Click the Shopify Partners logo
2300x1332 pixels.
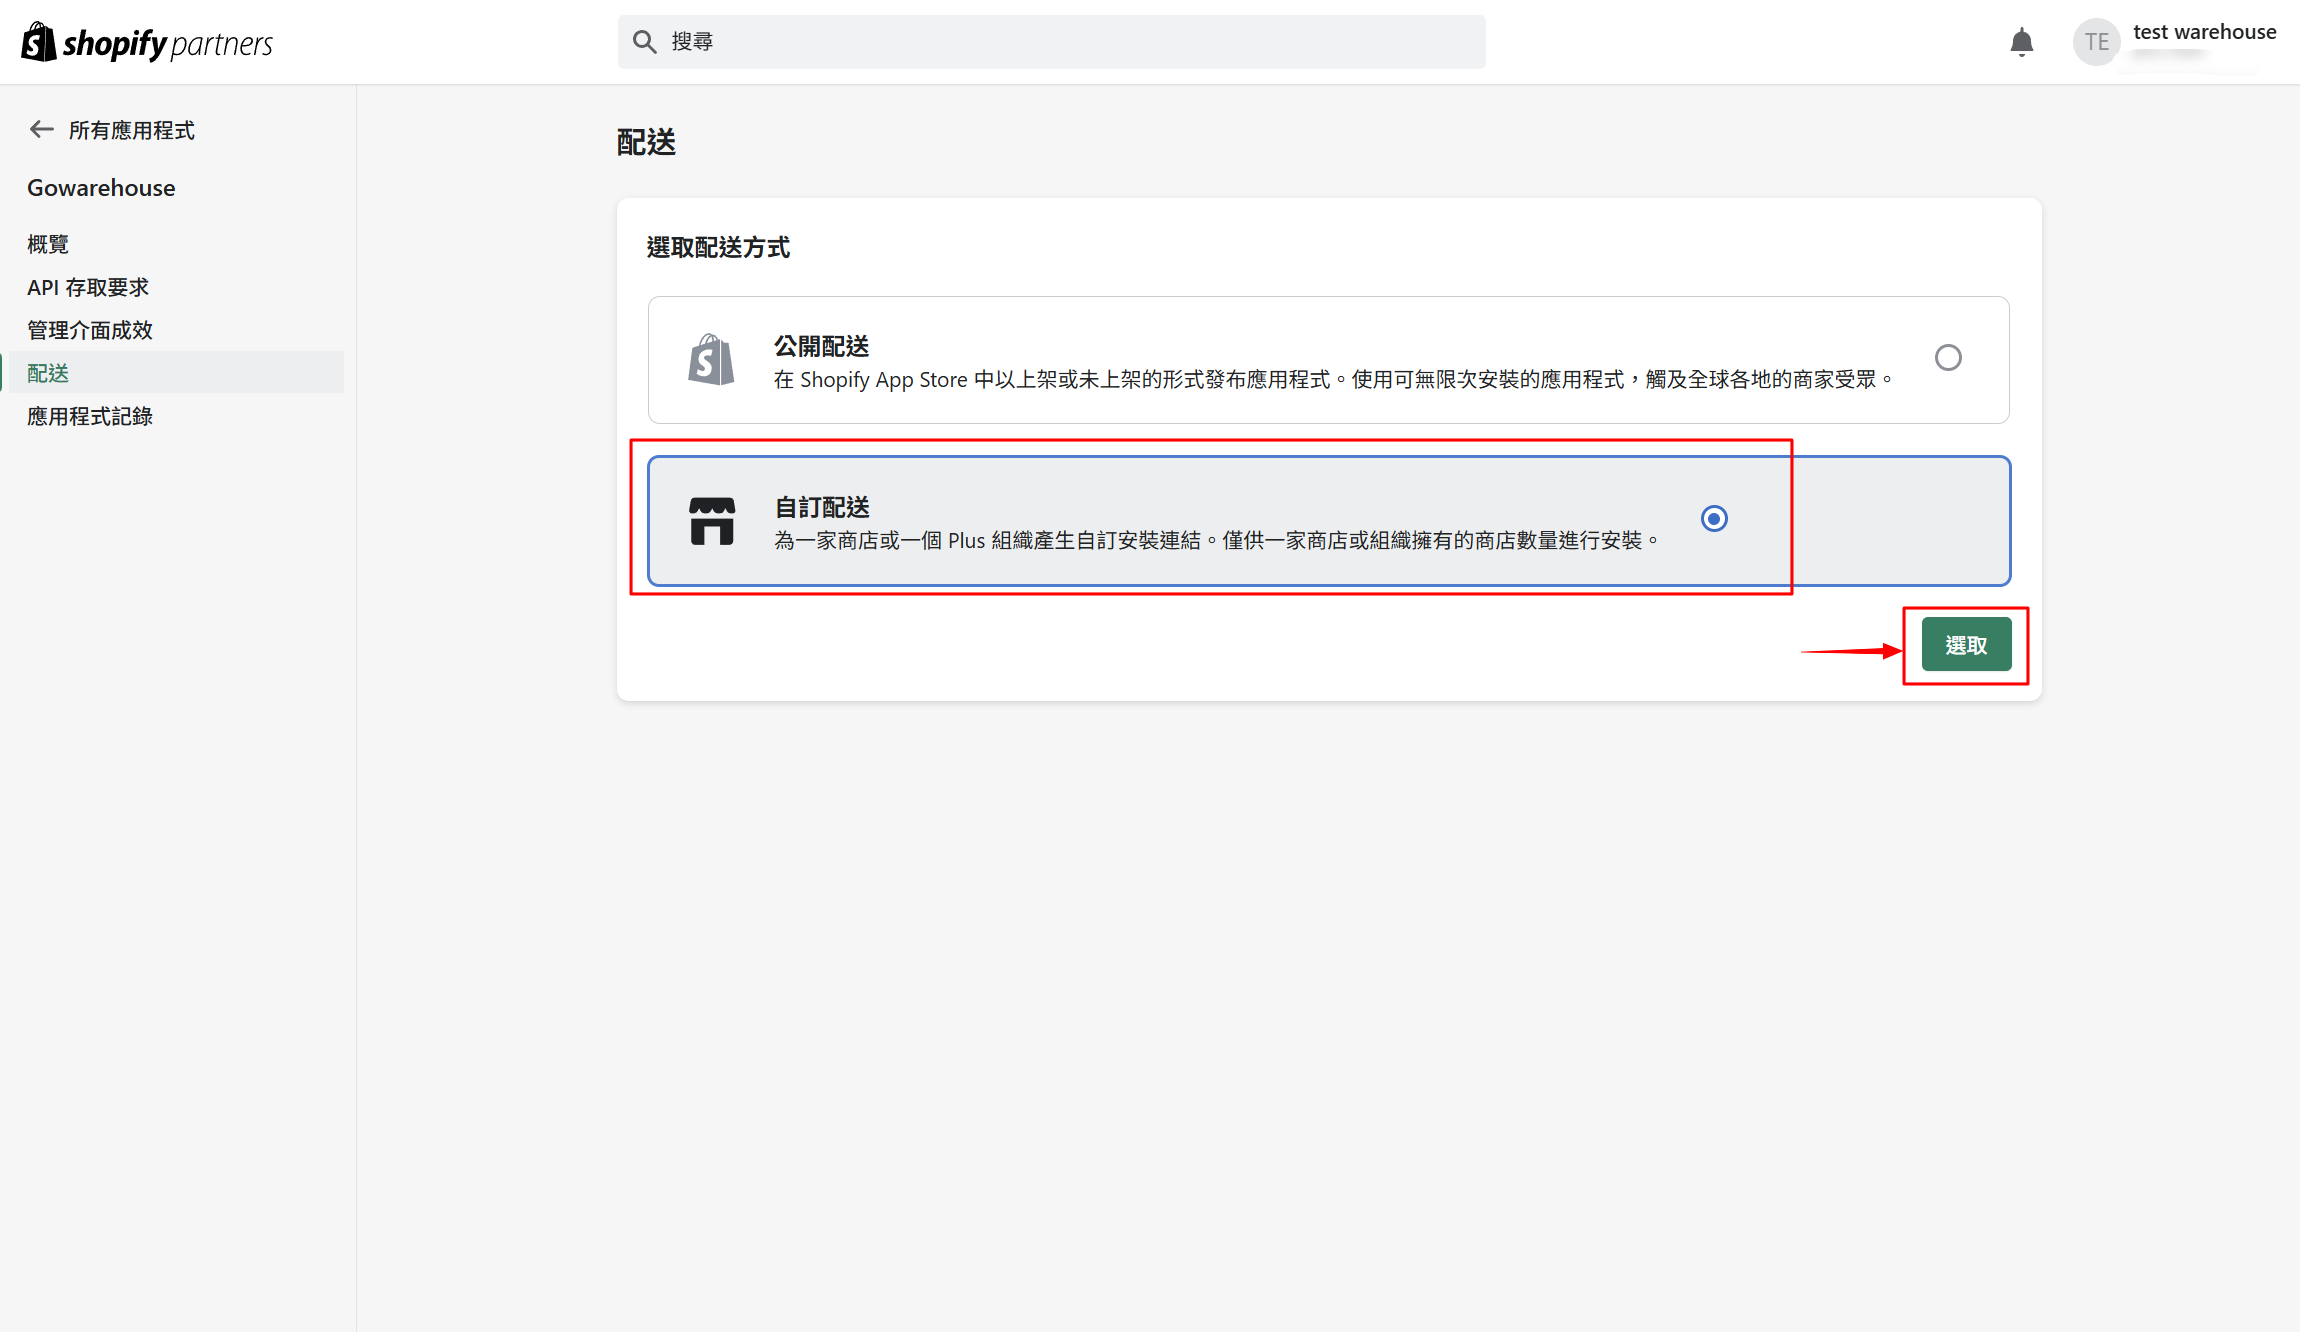click(x=147, y=43)
